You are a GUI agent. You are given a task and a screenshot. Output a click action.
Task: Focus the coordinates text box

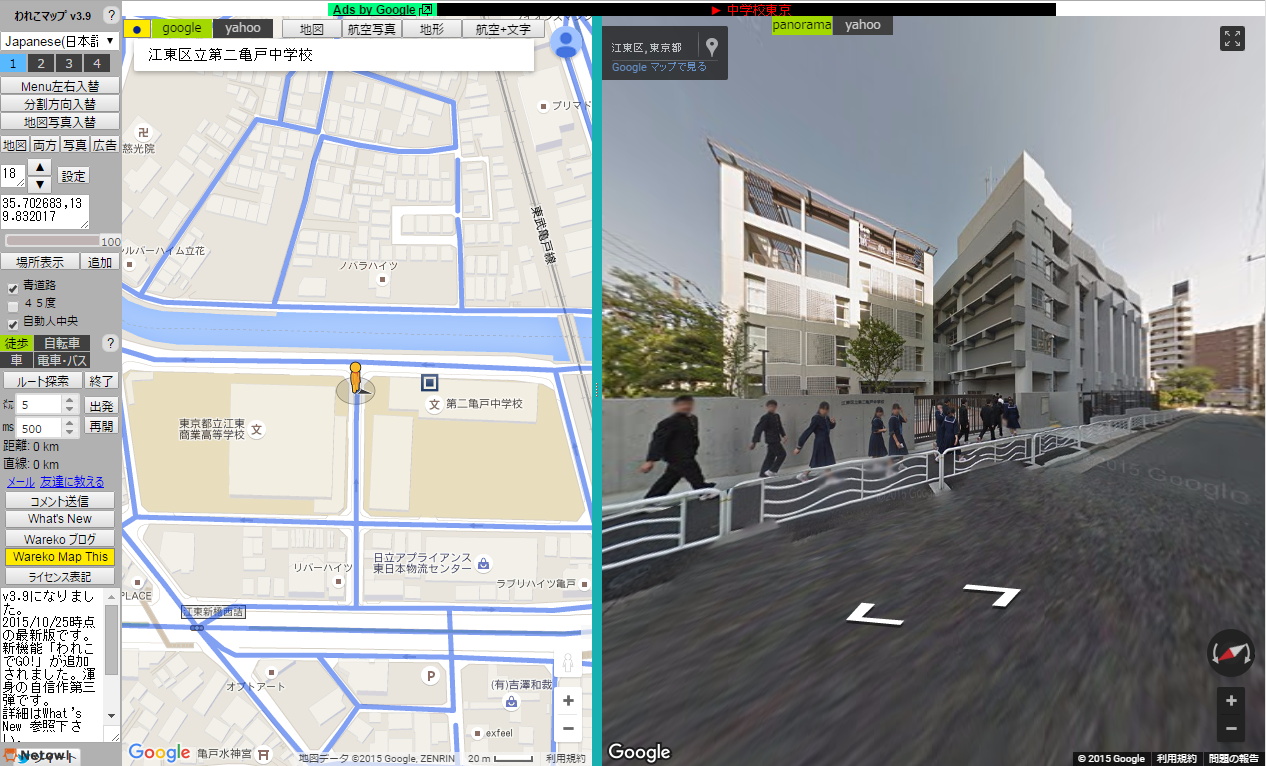45,211
